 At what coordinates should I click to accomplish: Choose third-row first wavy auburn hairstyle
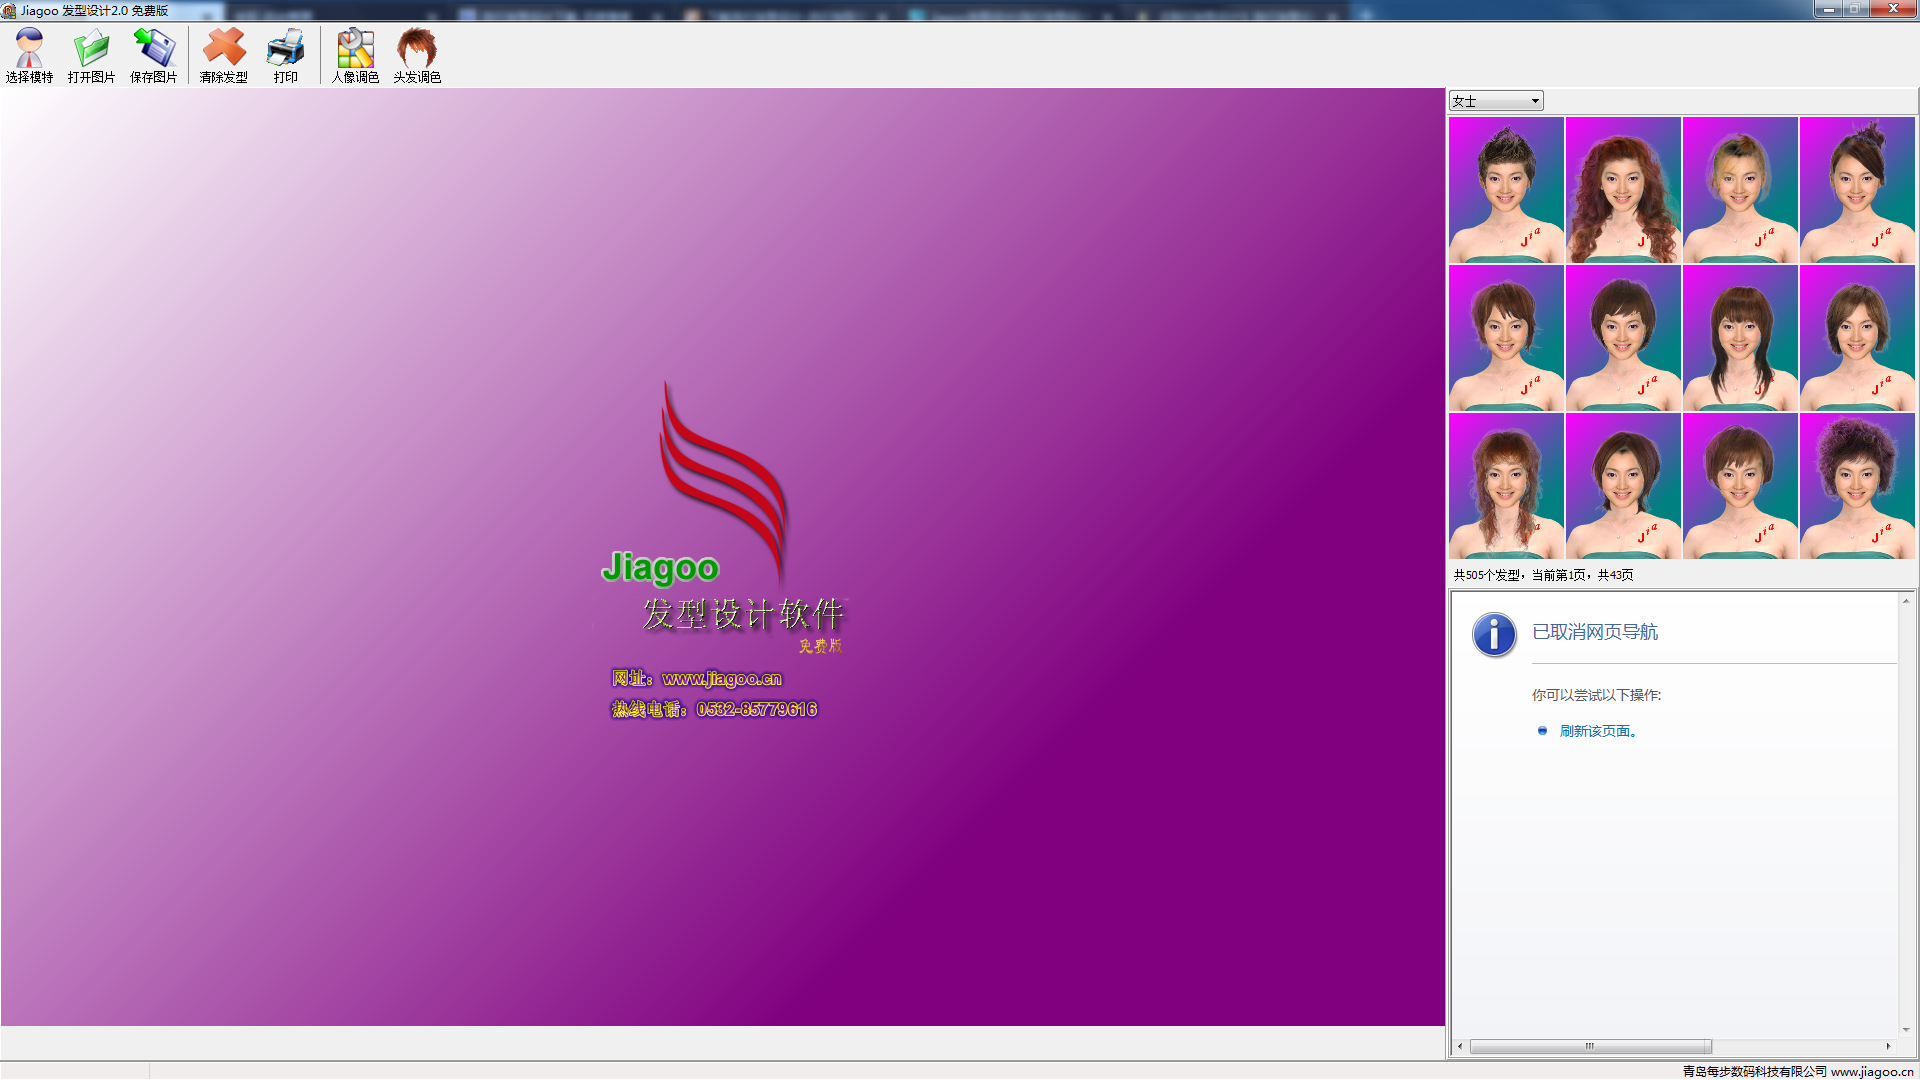(x=1506, y=486)
